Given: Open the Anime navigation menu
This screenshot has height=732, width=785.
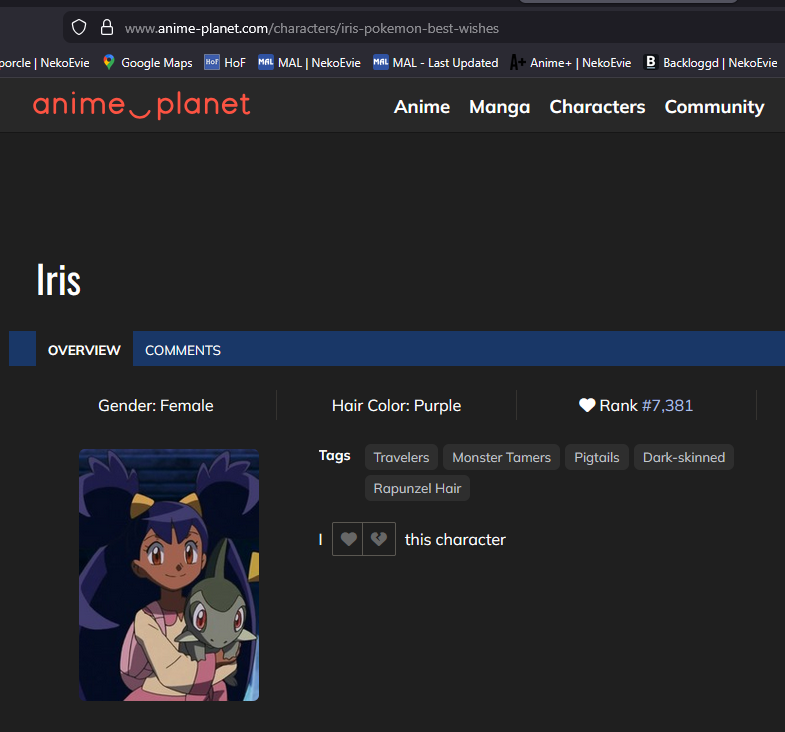Looking at the screenshot, I should (422, 107).
